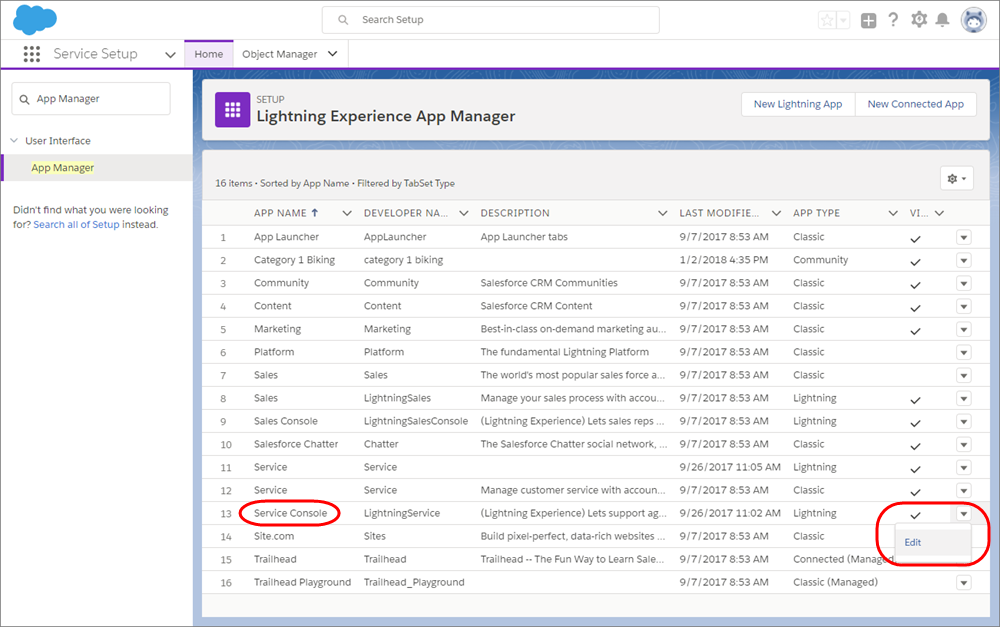Click the Trailhead Playground app name
Image resolution: width=1000 pixels, height=627 pixels.
click(x=302, y=582)
